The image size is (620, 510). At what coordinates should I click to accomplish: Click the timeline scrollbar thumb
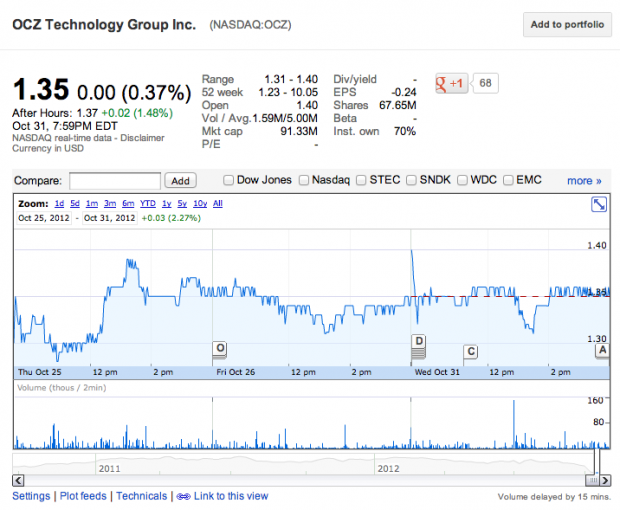[592, 480]
